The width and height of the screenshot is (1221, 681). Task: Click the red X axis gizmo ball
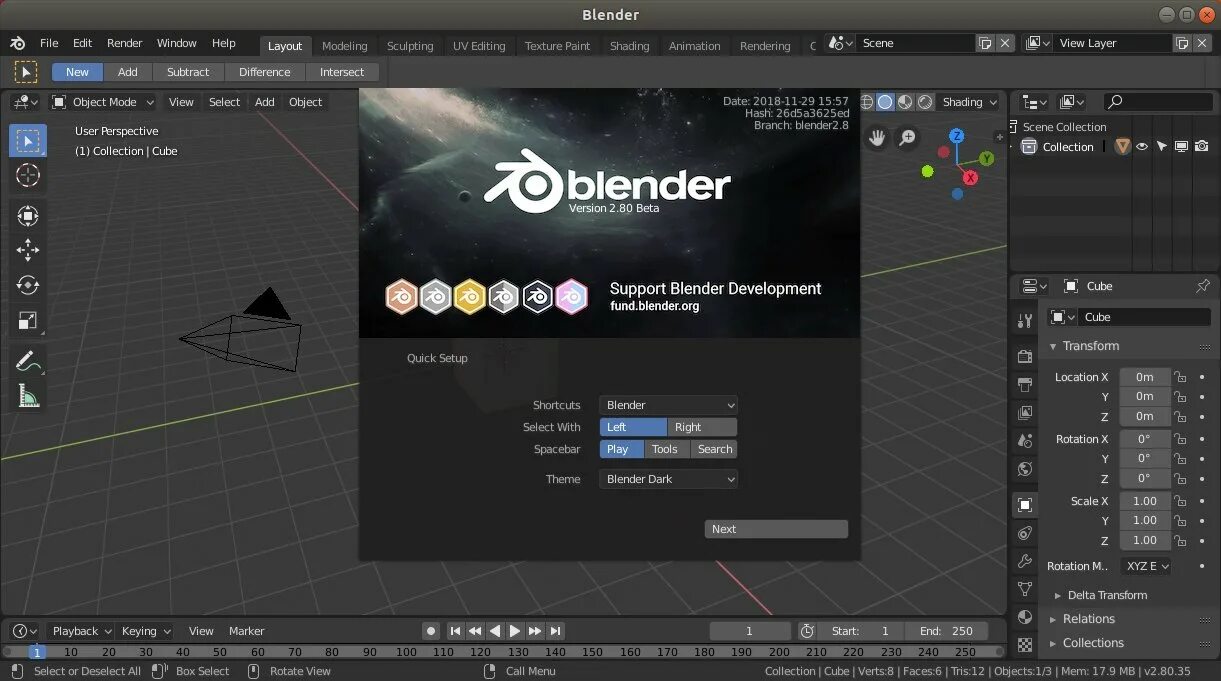click(969, 177)
